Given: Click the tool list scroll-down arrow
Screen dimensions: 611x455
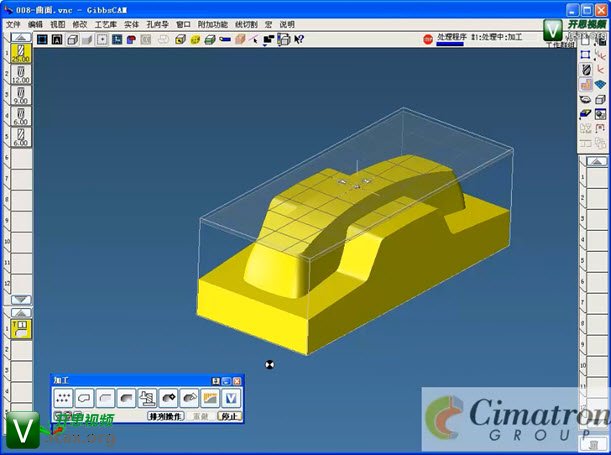Looking at the screenshot, I should click(x=21, y=300).
